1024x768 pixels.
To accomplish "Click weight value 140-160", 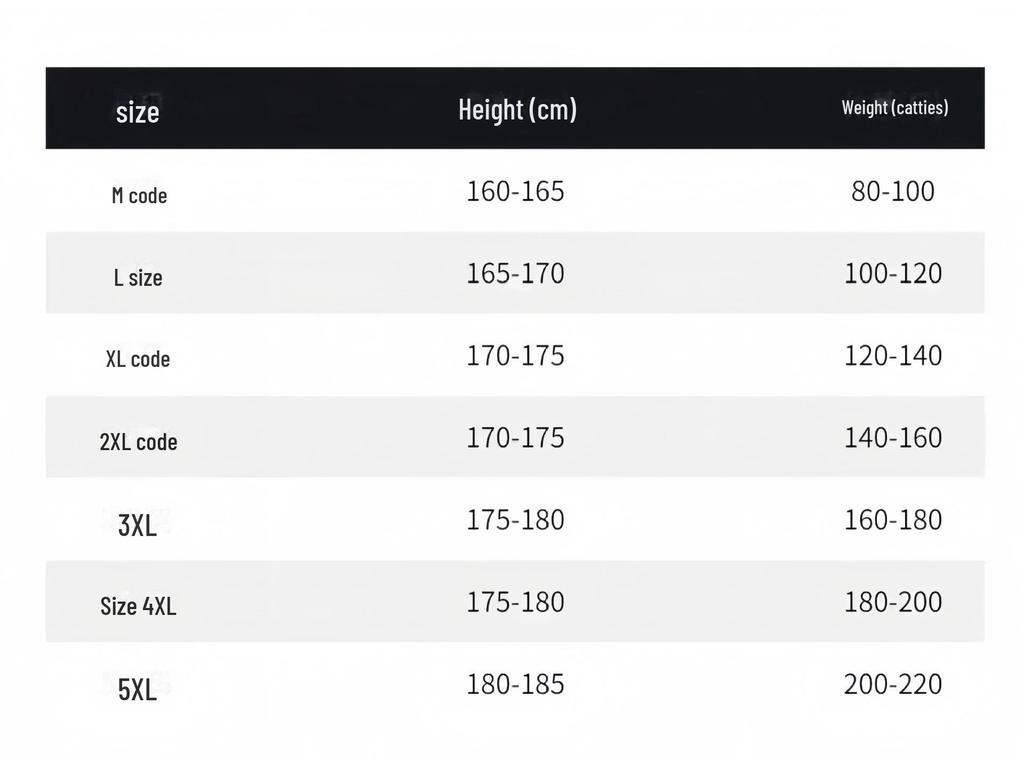I will coord(893,437).
